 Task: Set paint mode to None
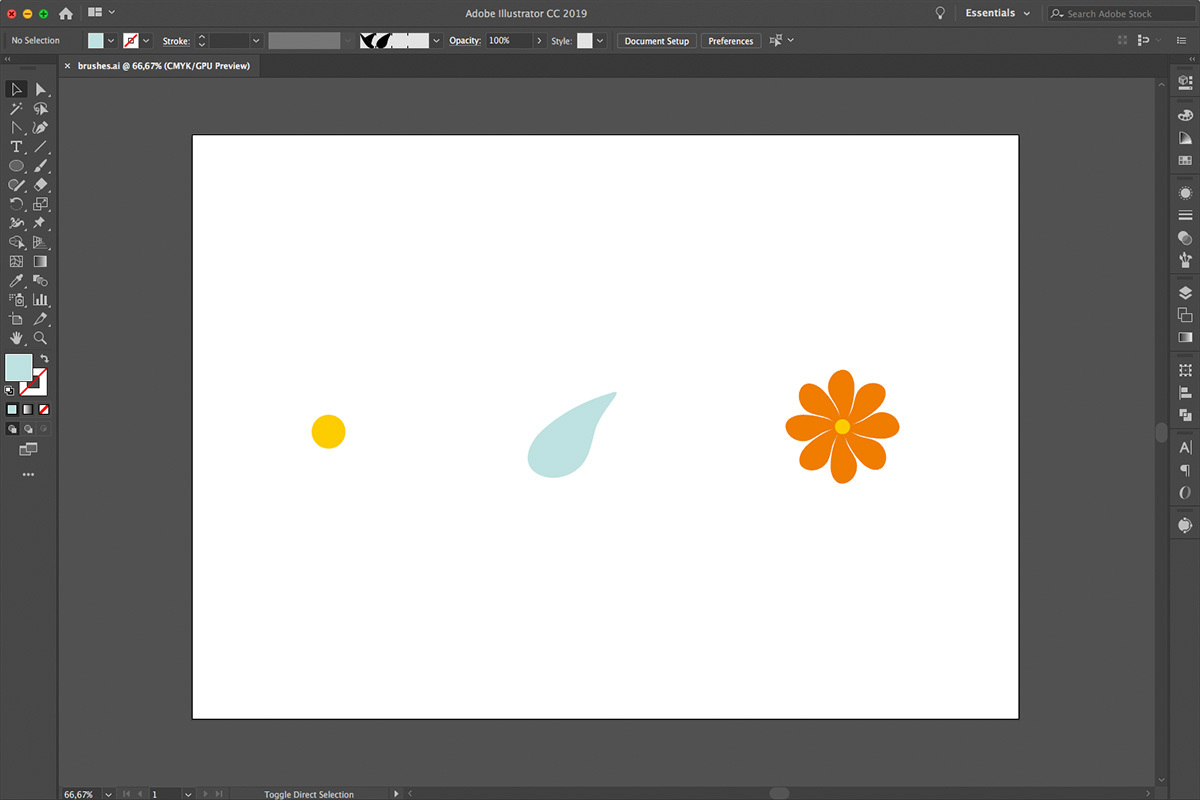click(x=44, y=409)
